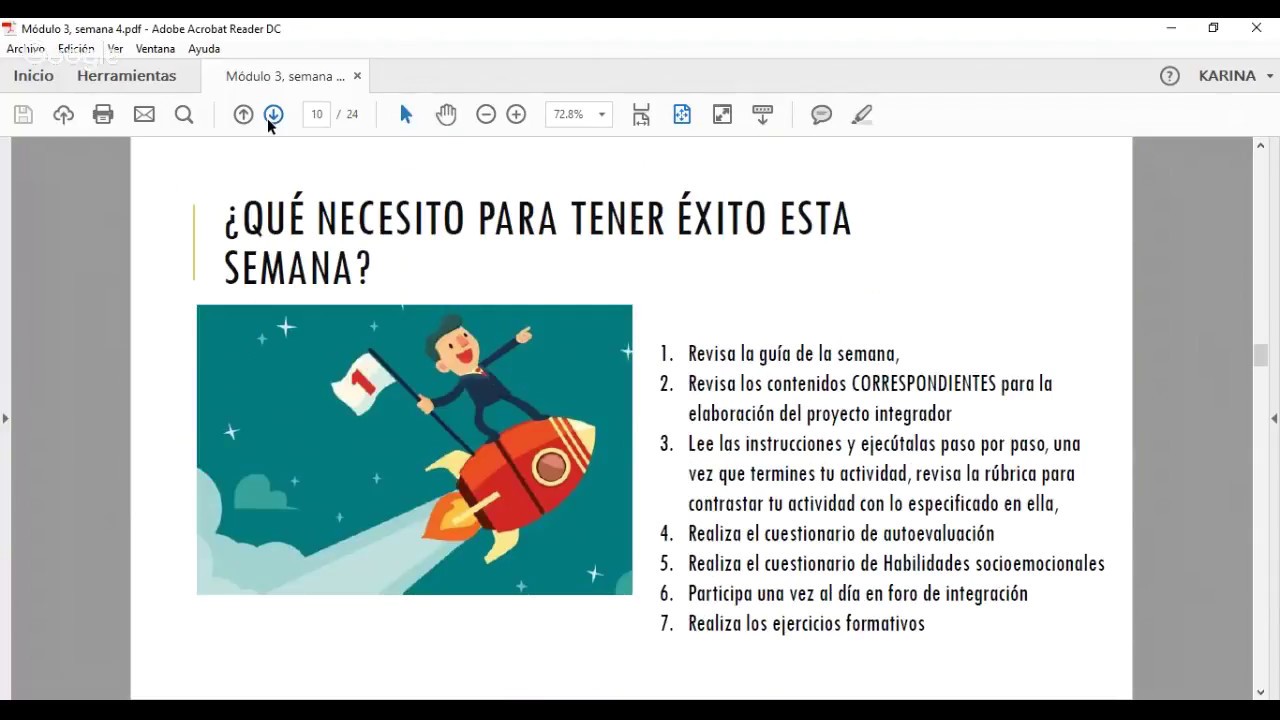
Task: Print the document using printer icon
Action: [103, 115]
